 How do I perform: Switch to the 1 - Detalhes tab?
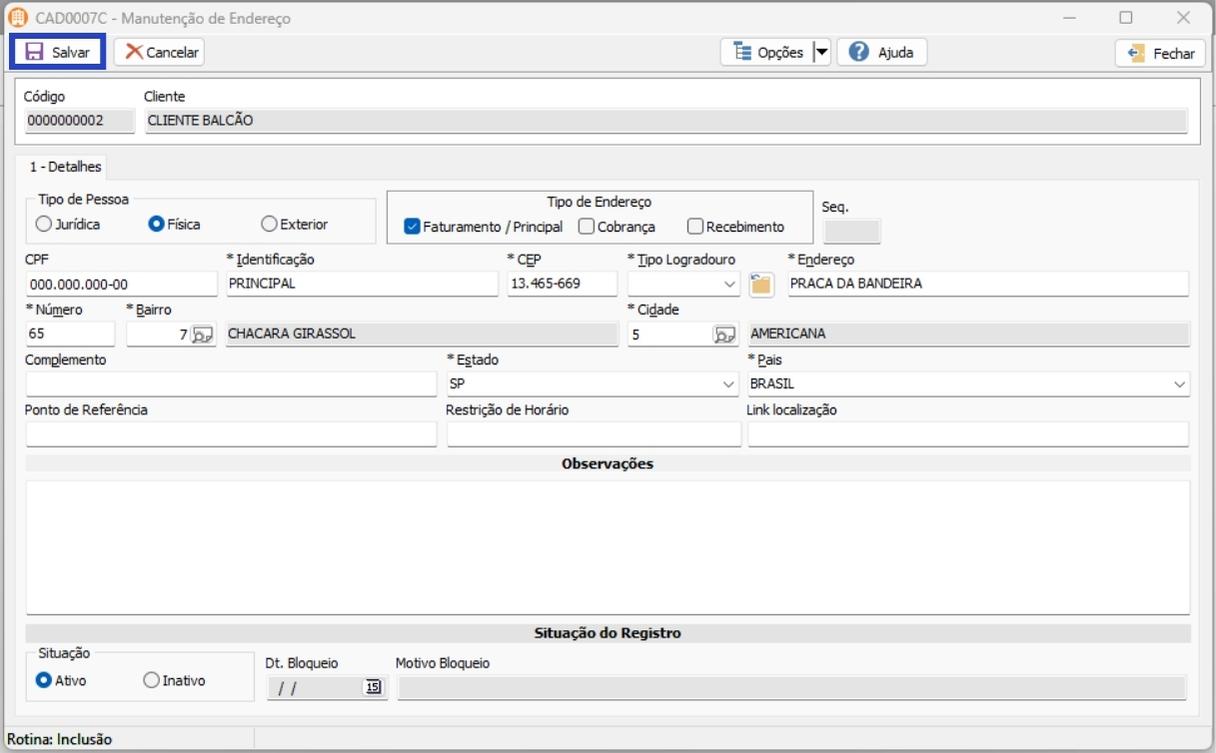click(65, 167)
